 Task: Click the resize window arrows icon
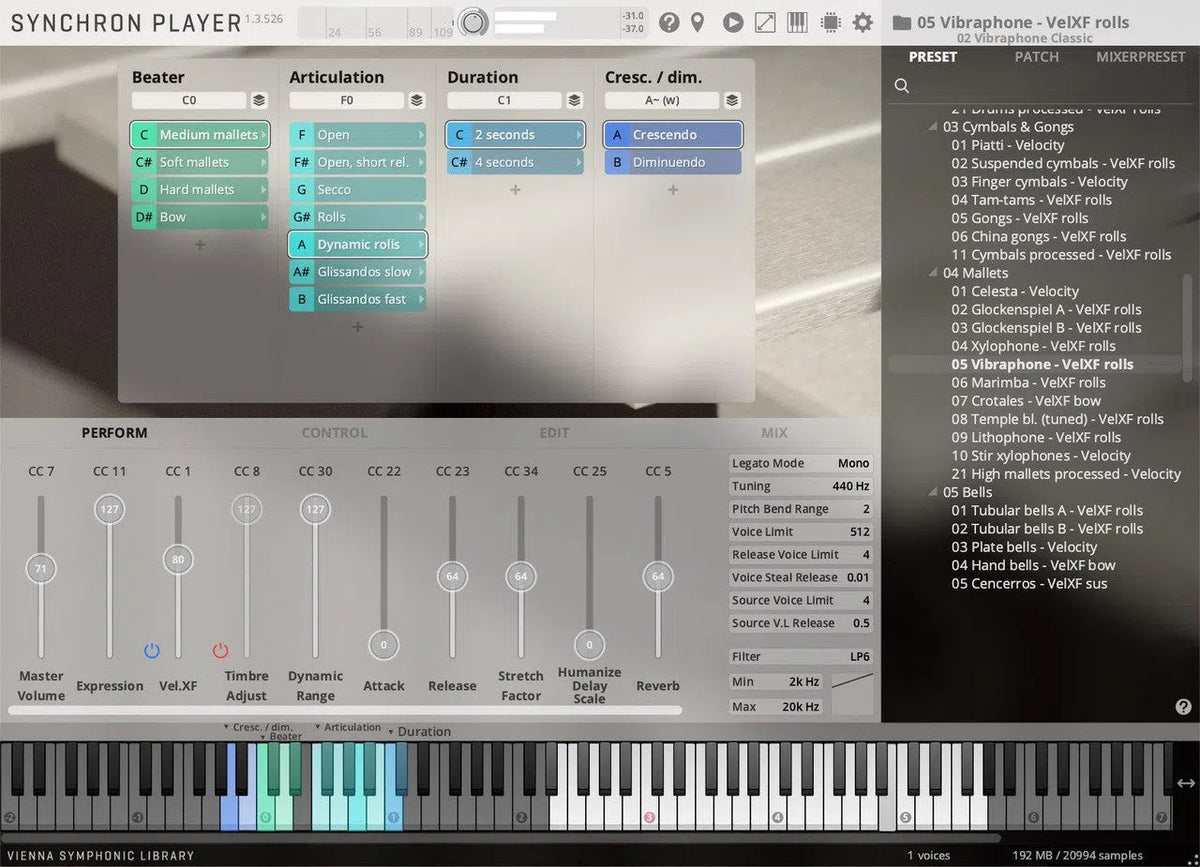[x=765, y=21]
